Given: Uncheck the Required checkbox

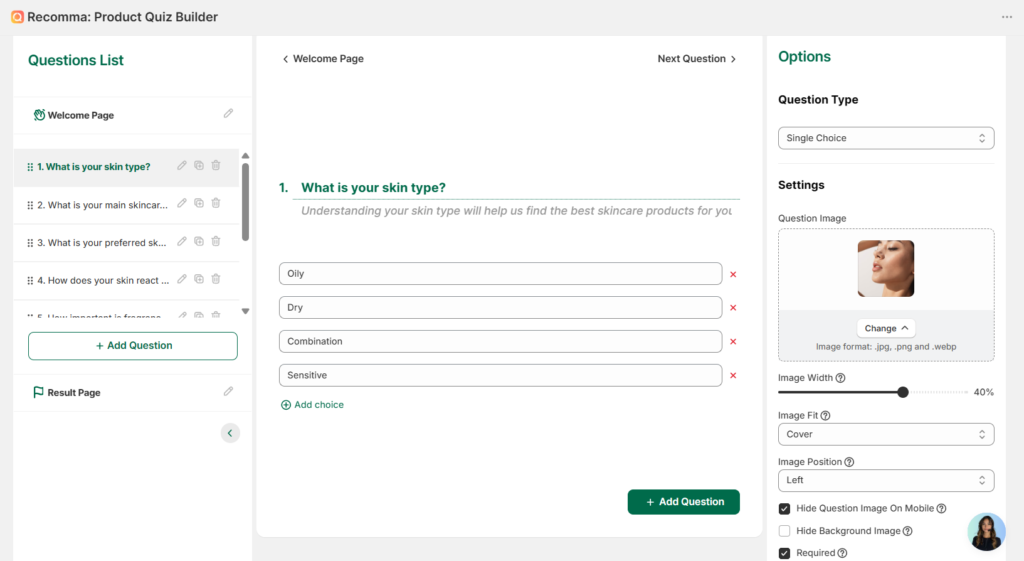Looking at the screenshot, I should pyautogui.click(x=785, y=553).
